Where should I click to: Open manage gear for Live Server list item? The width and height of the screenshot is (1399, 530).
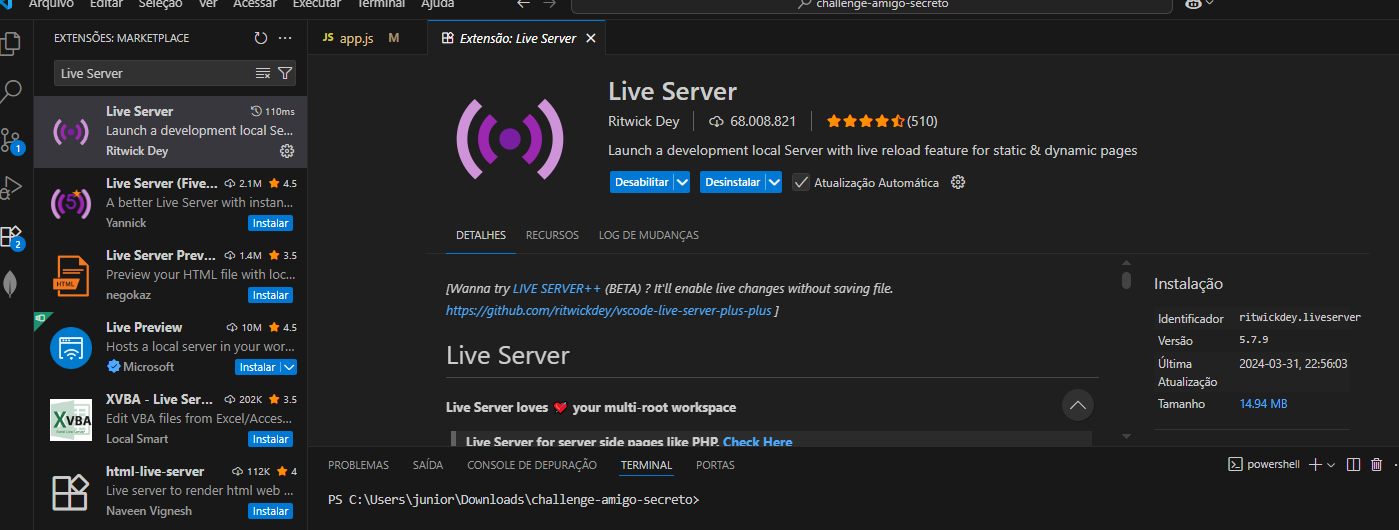287,151
